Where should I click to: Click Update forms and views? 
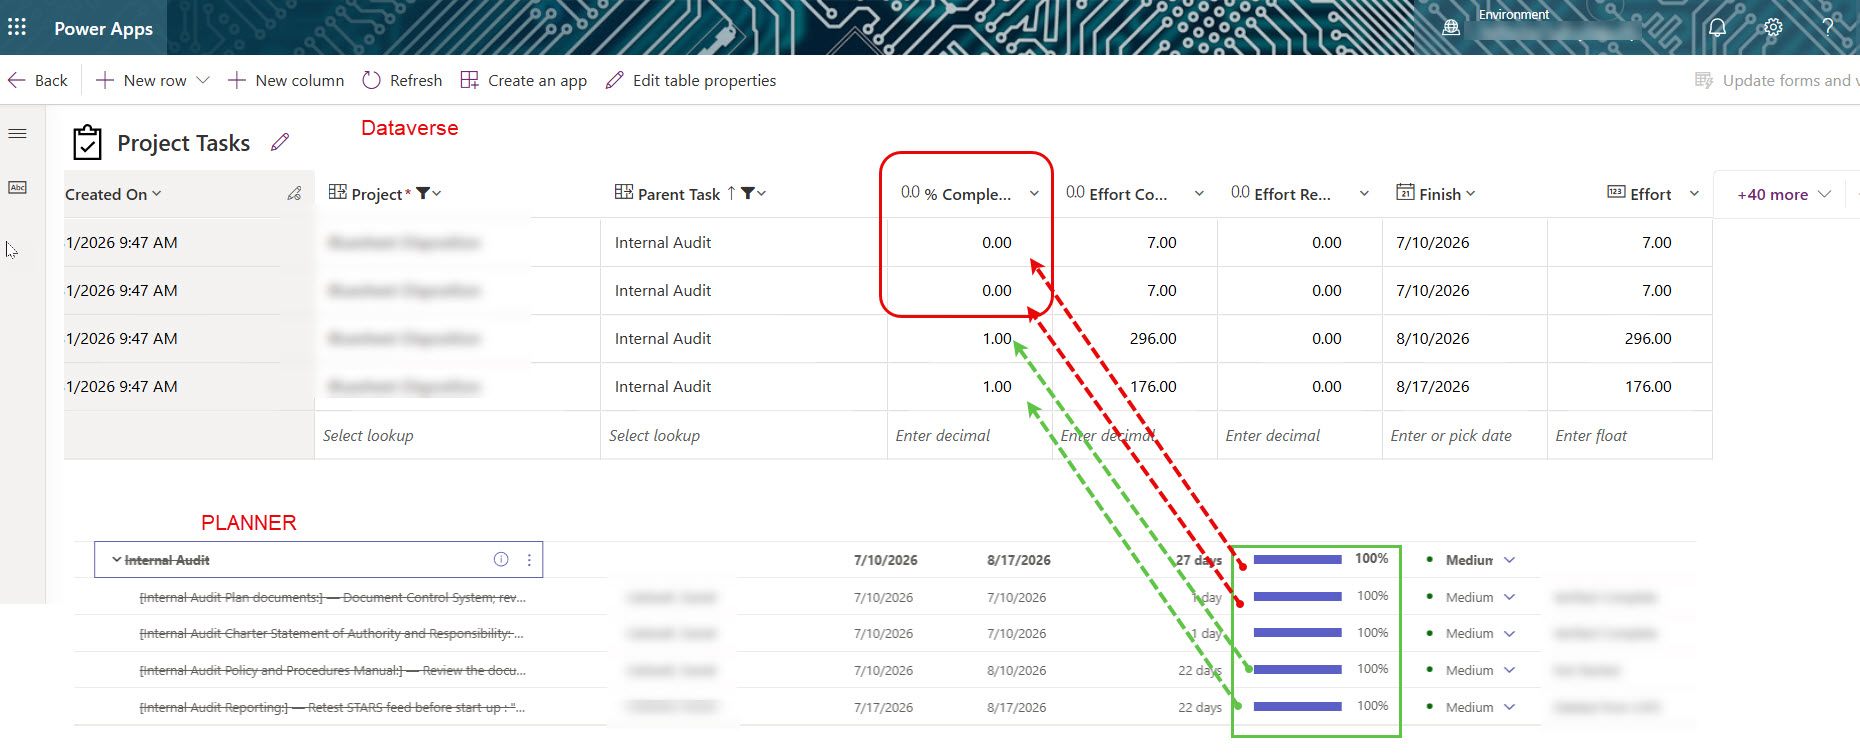[x=1777, y=80]
